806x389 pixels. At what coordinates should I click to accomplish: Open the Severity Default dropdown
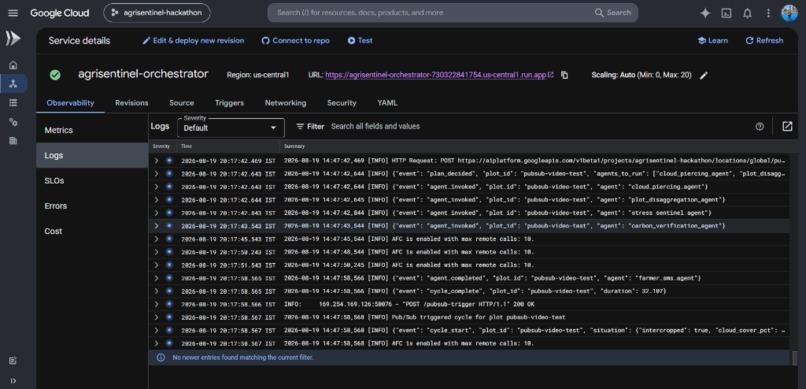click(x=231, y=127)
